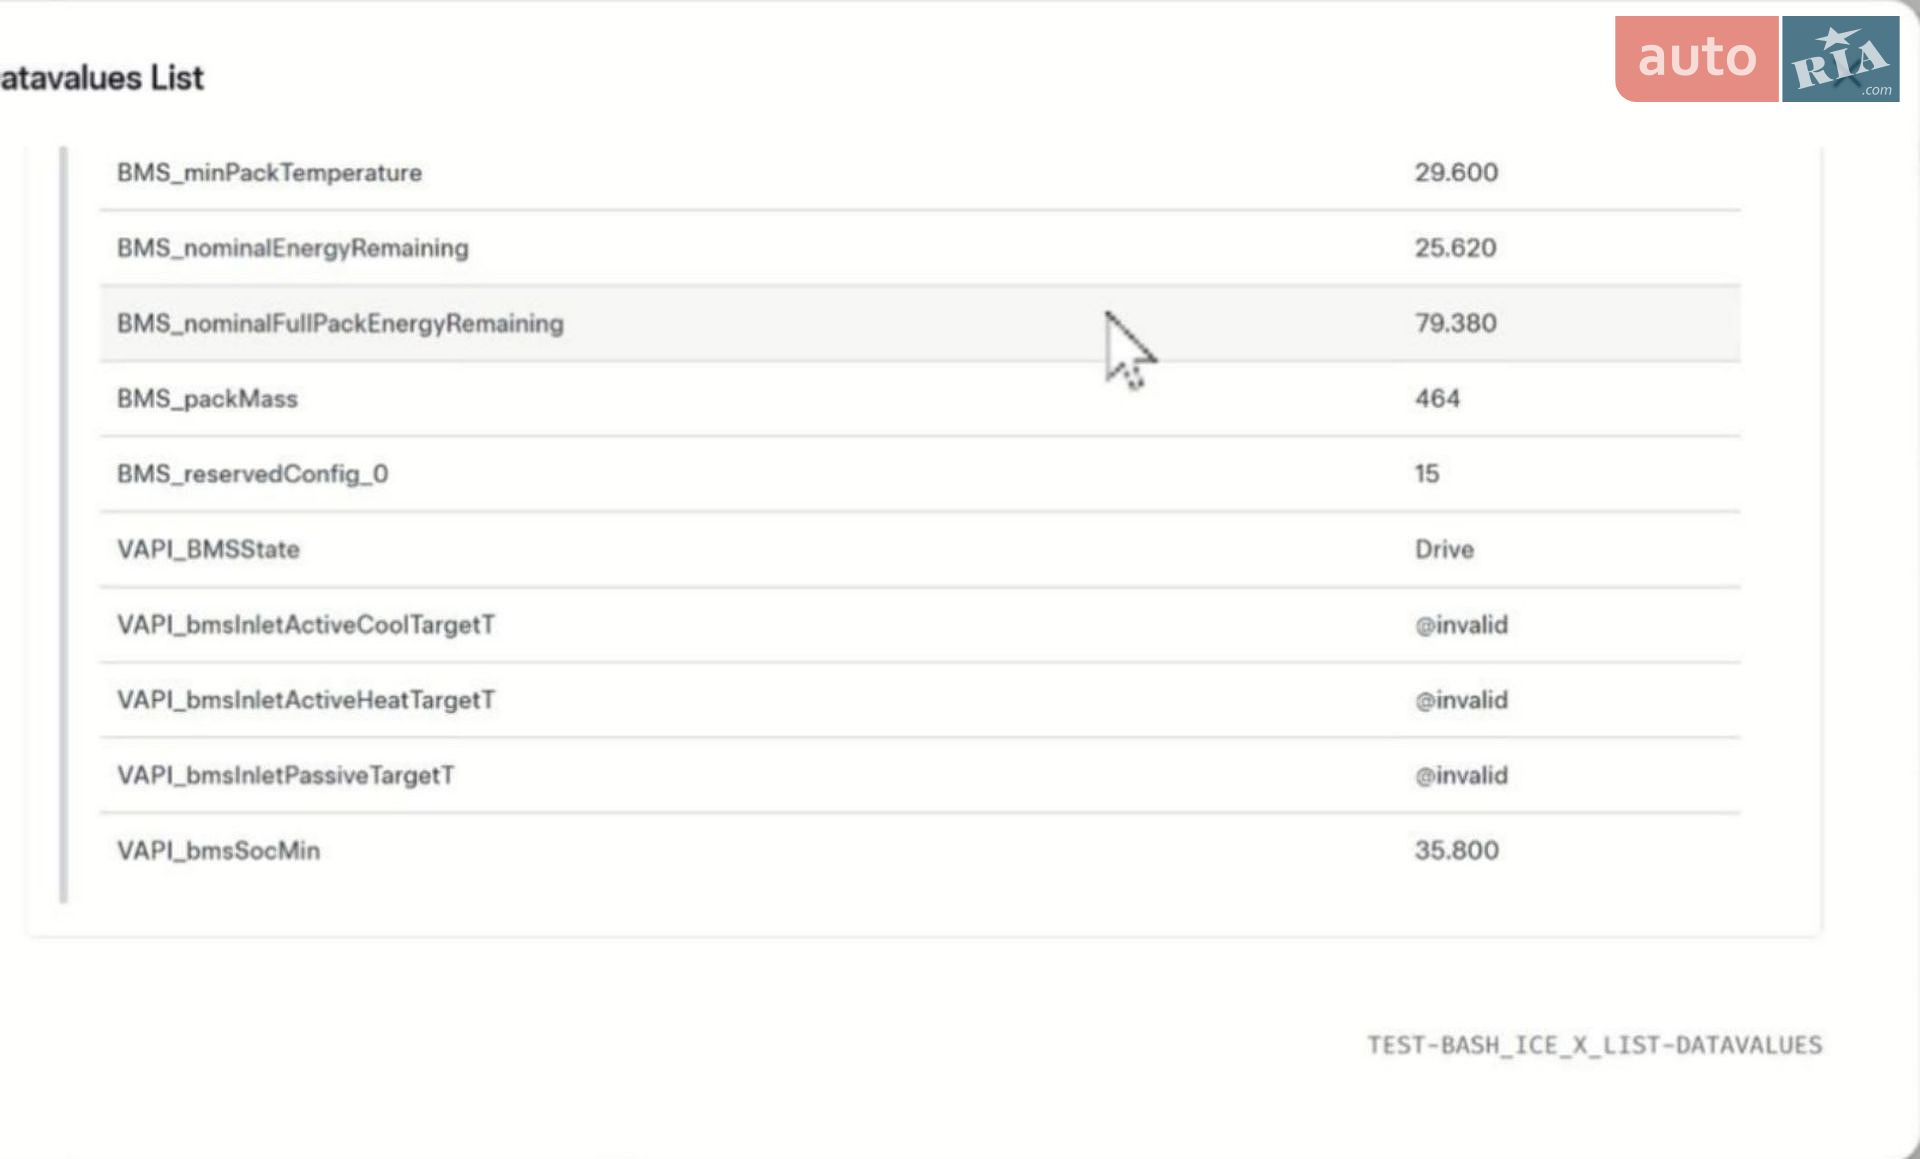Click the RIA.com logo badge
The image size is (1920, 1159).
pyautogui.click(x=1840, y=58)
